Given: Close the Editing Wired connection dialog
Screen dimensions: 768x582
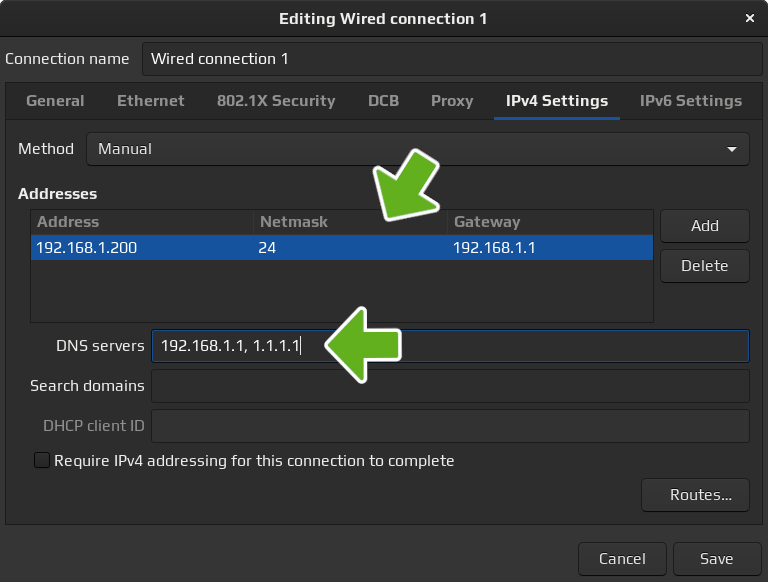Looking at the screenshot, I should click(x=750, y=18).
